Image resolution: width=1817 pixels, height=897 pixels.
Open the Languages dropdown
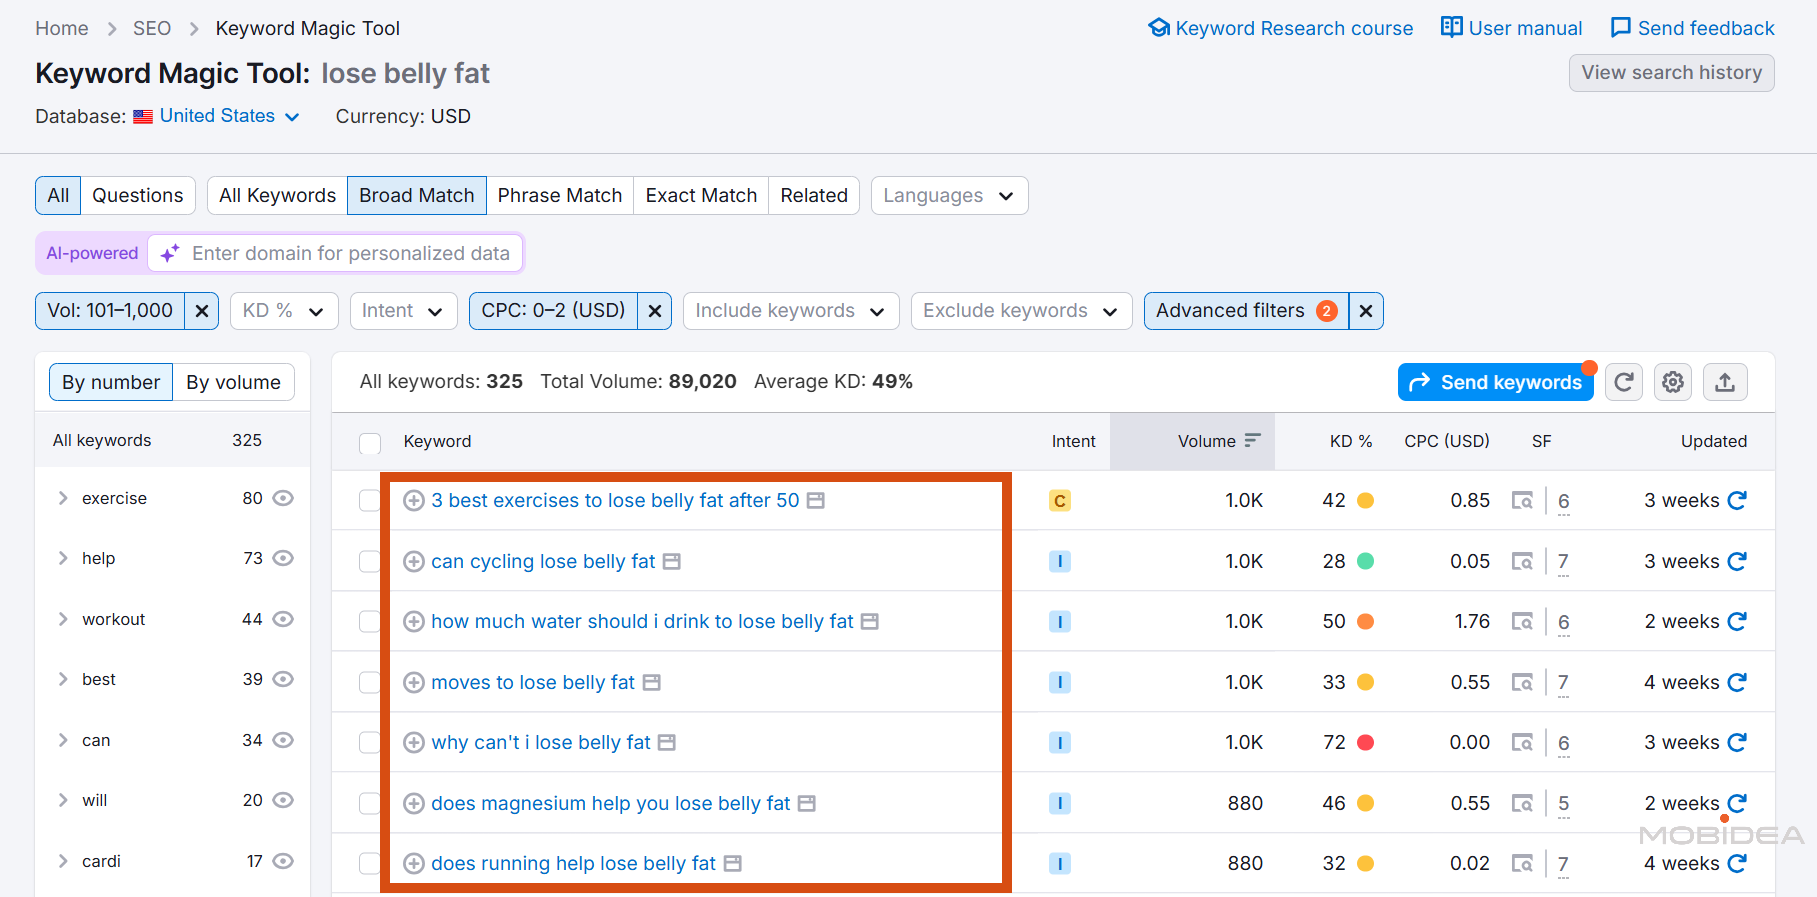(949, 195)
